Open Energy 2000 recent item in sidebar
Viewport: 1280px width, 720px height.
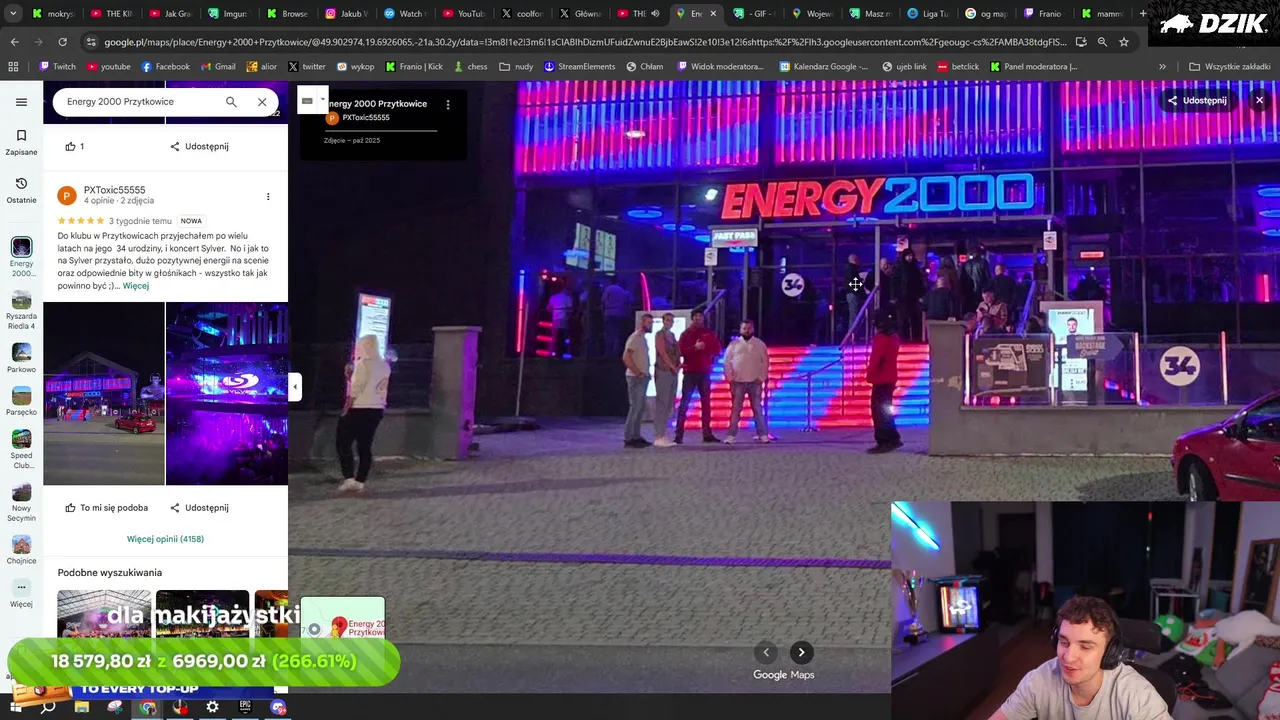click(21, 257)
